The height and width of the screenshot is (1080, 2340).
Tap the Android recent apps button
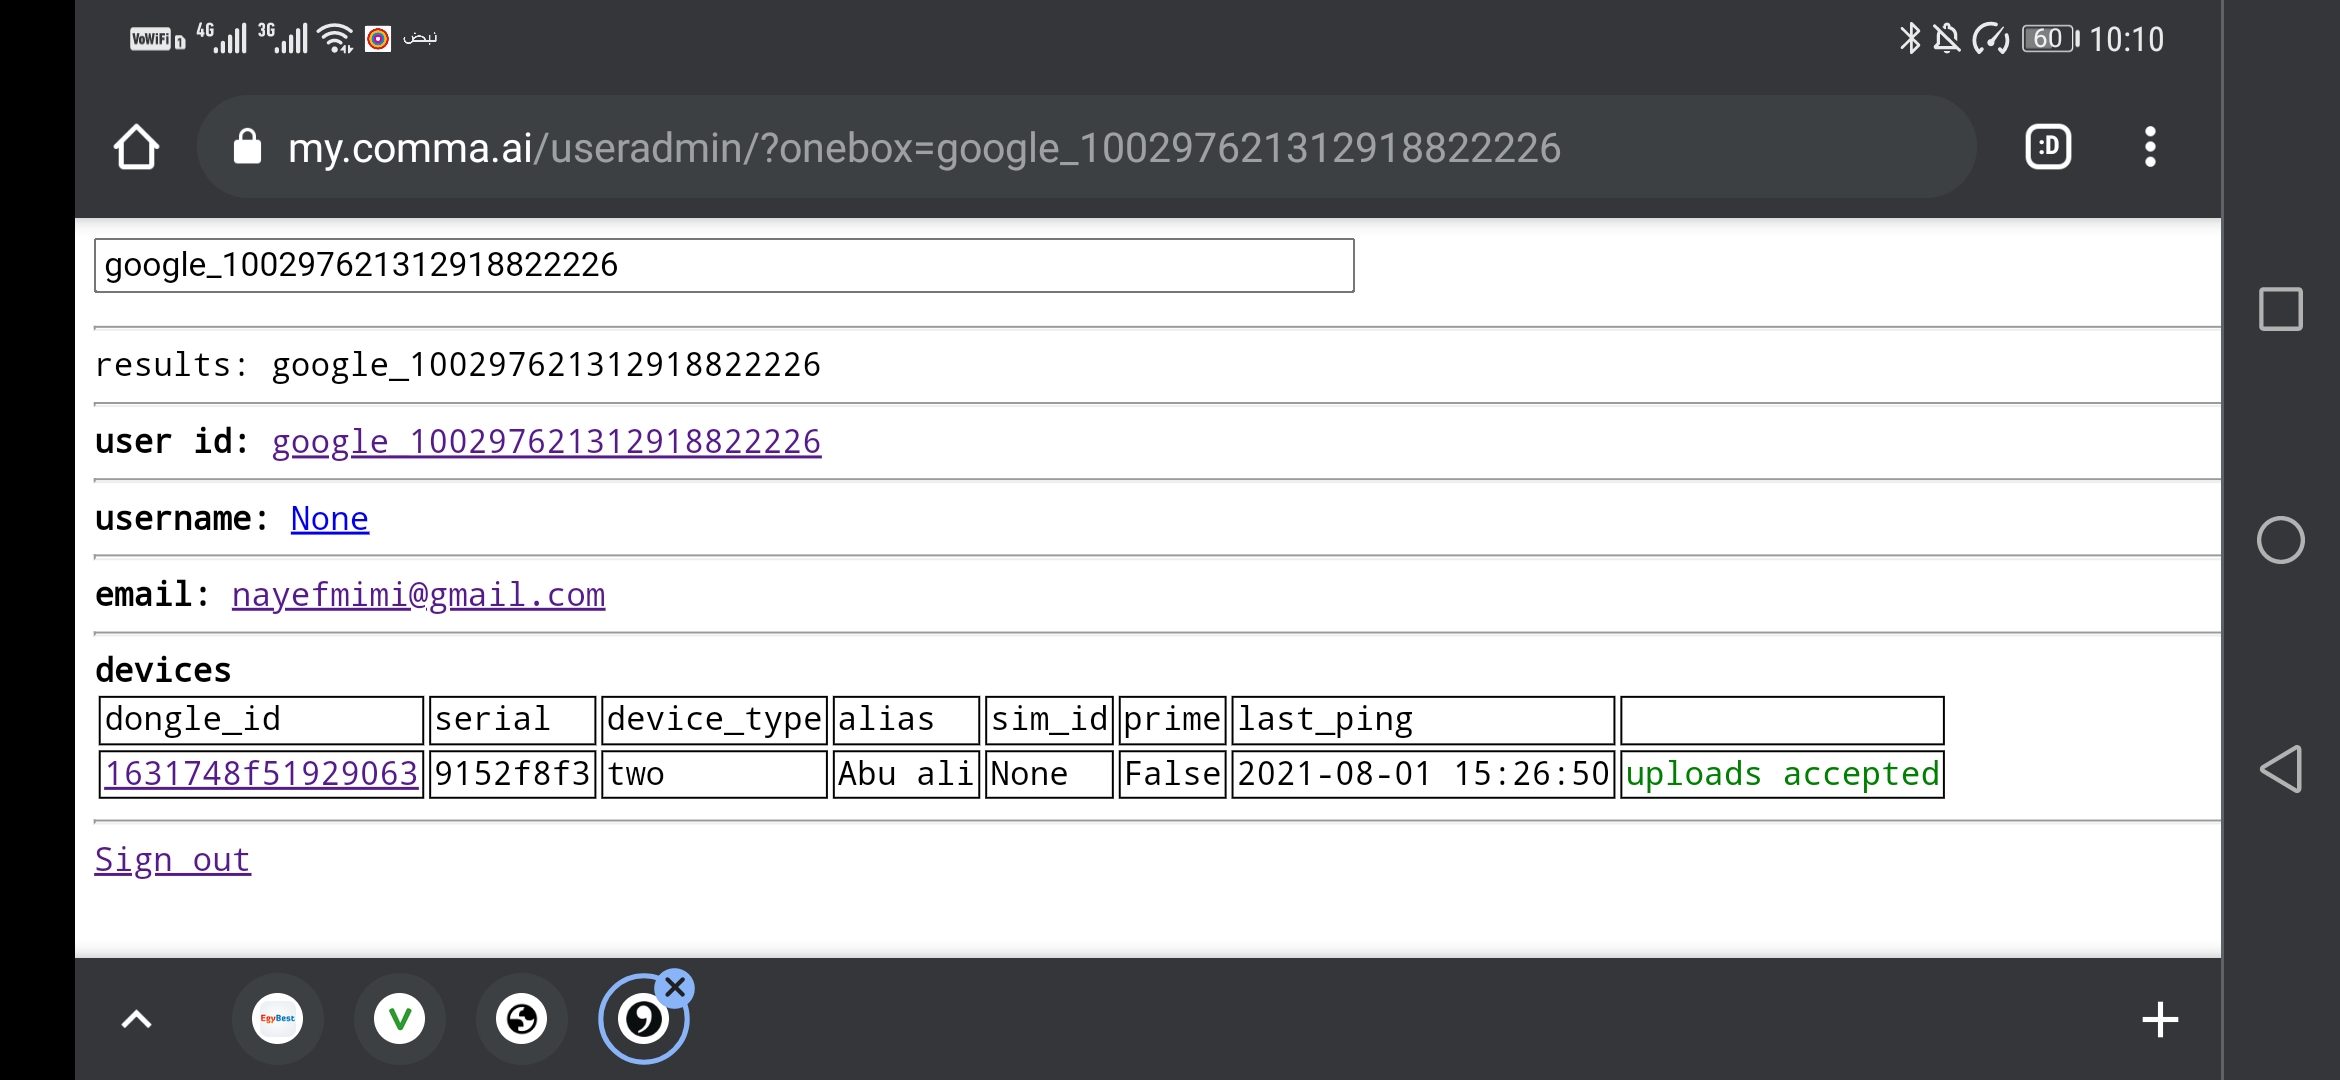coord(2281,309)
